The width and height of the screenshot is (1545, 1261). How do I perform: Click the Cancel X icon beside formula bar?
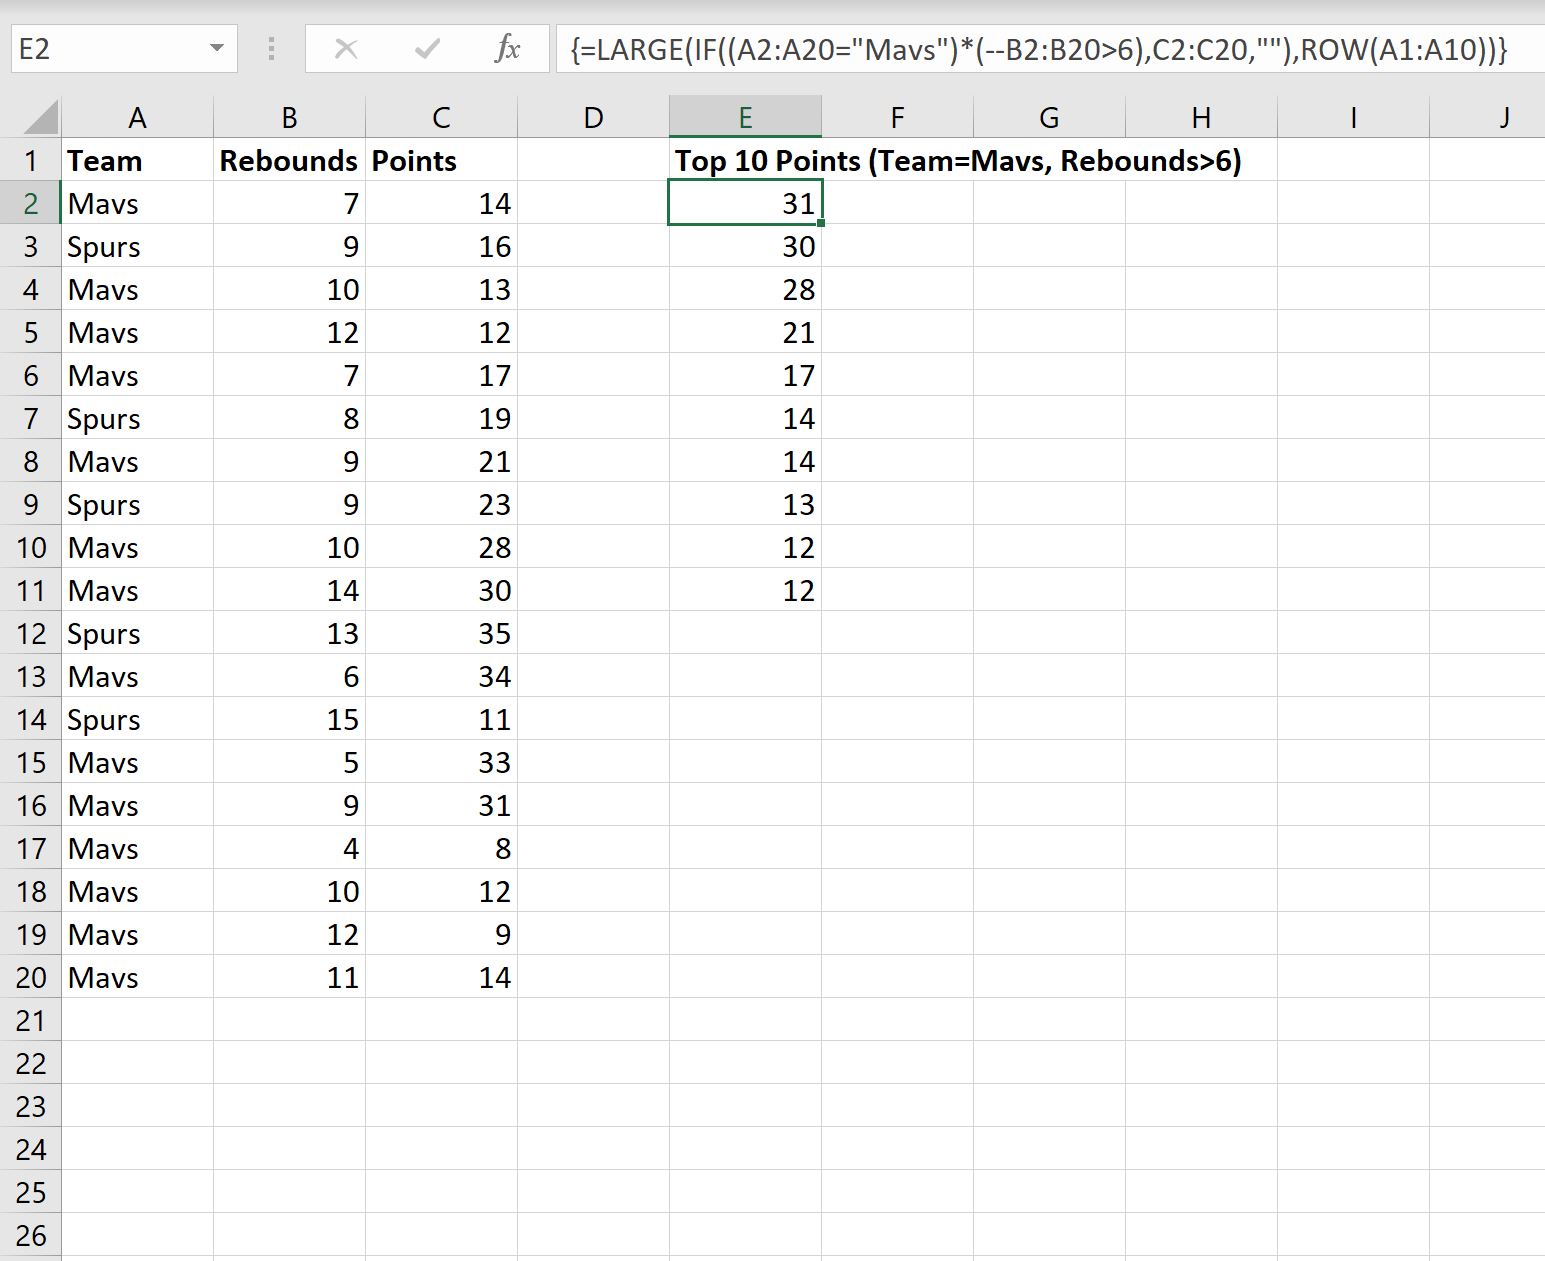coord(346,47)
